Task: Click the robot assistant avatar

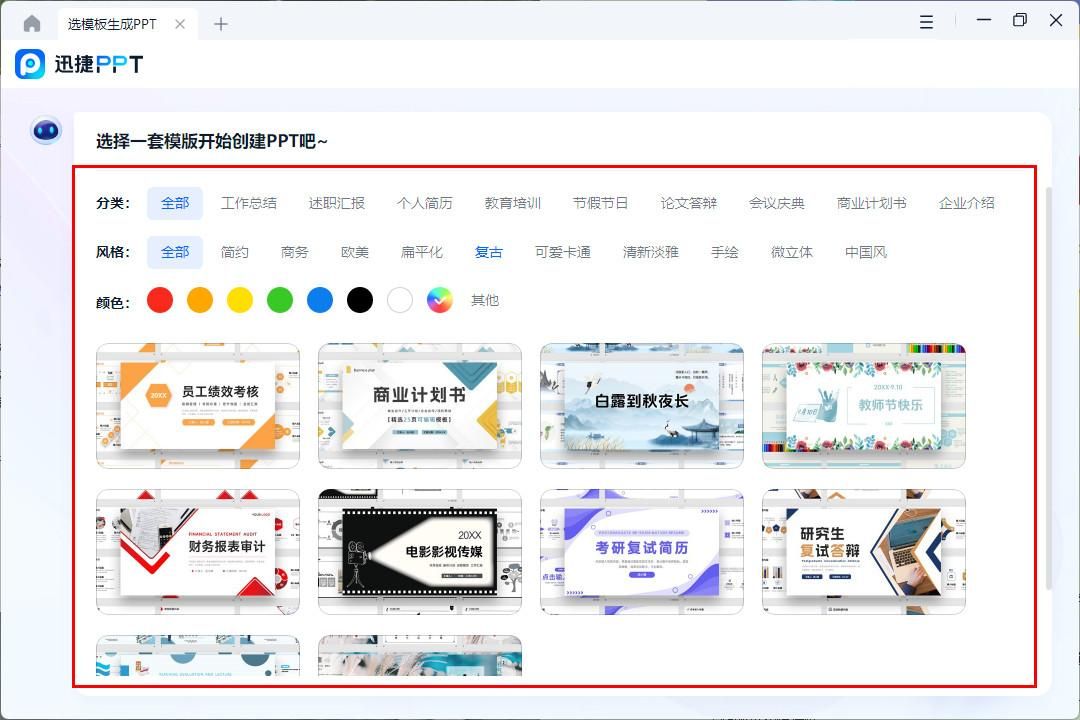Action: pyautogui.click(x=46, y=130)
